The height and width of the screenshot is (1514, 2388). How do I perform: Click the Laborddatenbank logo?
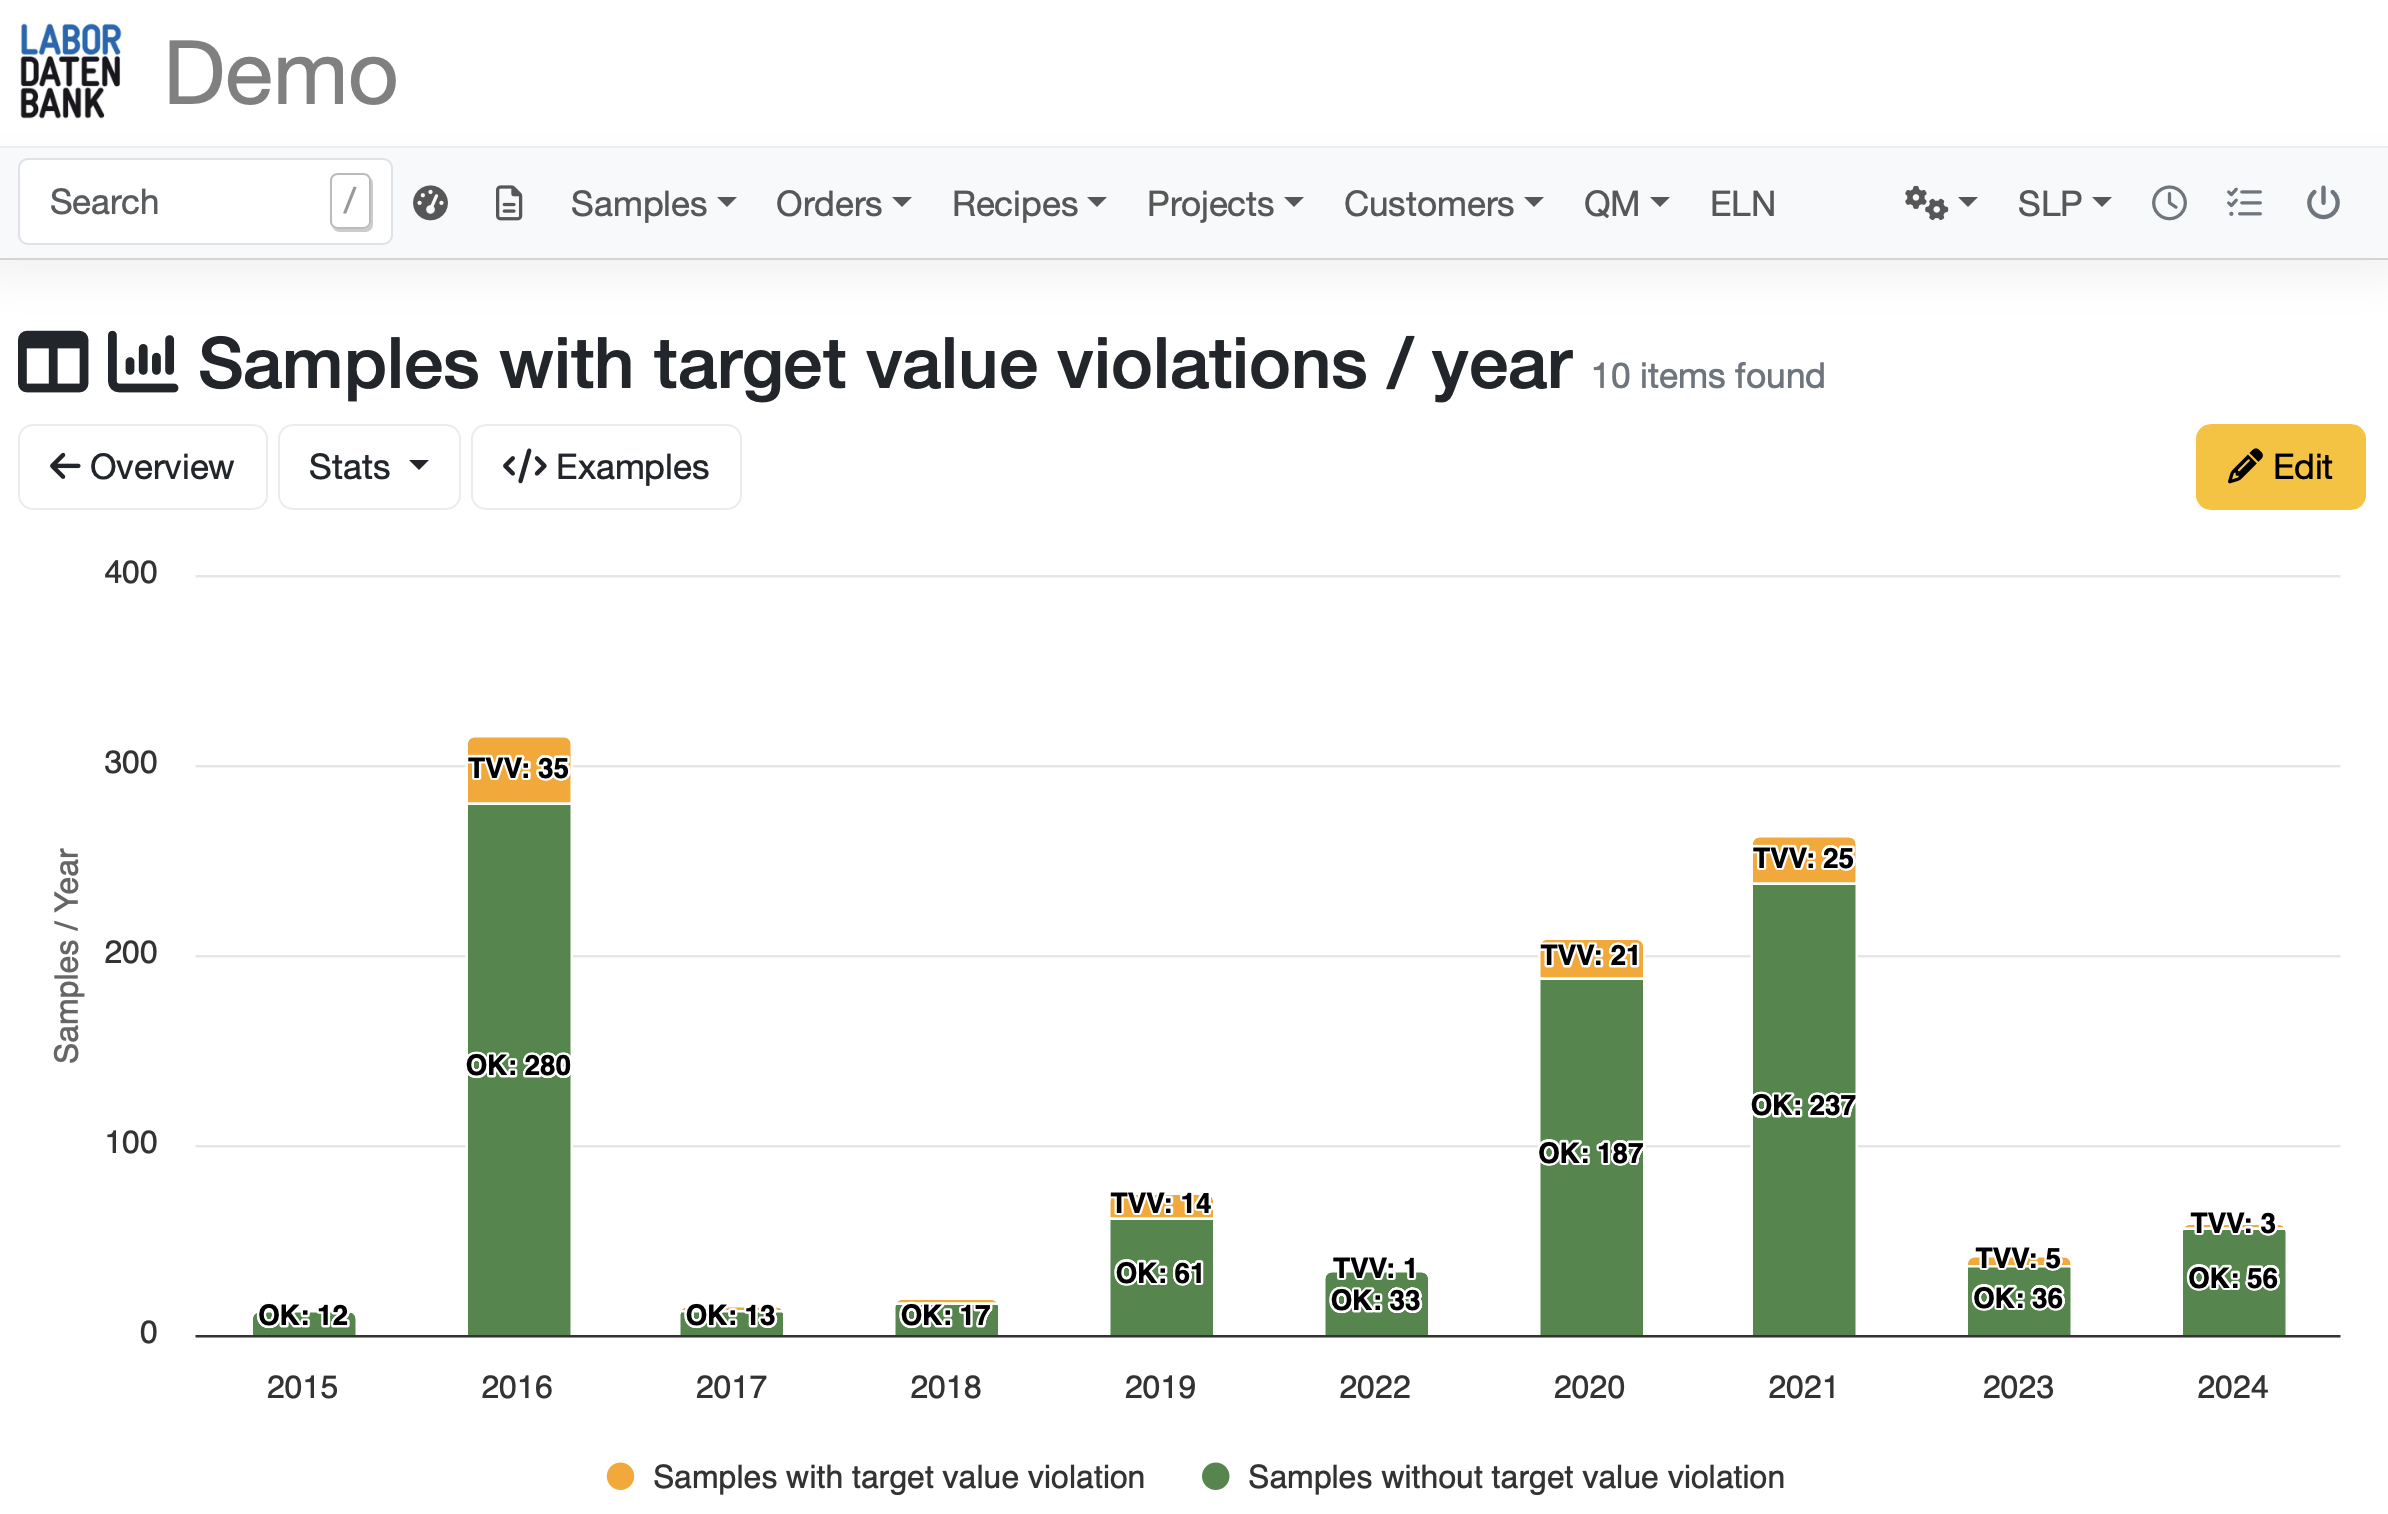click(70, 72)
